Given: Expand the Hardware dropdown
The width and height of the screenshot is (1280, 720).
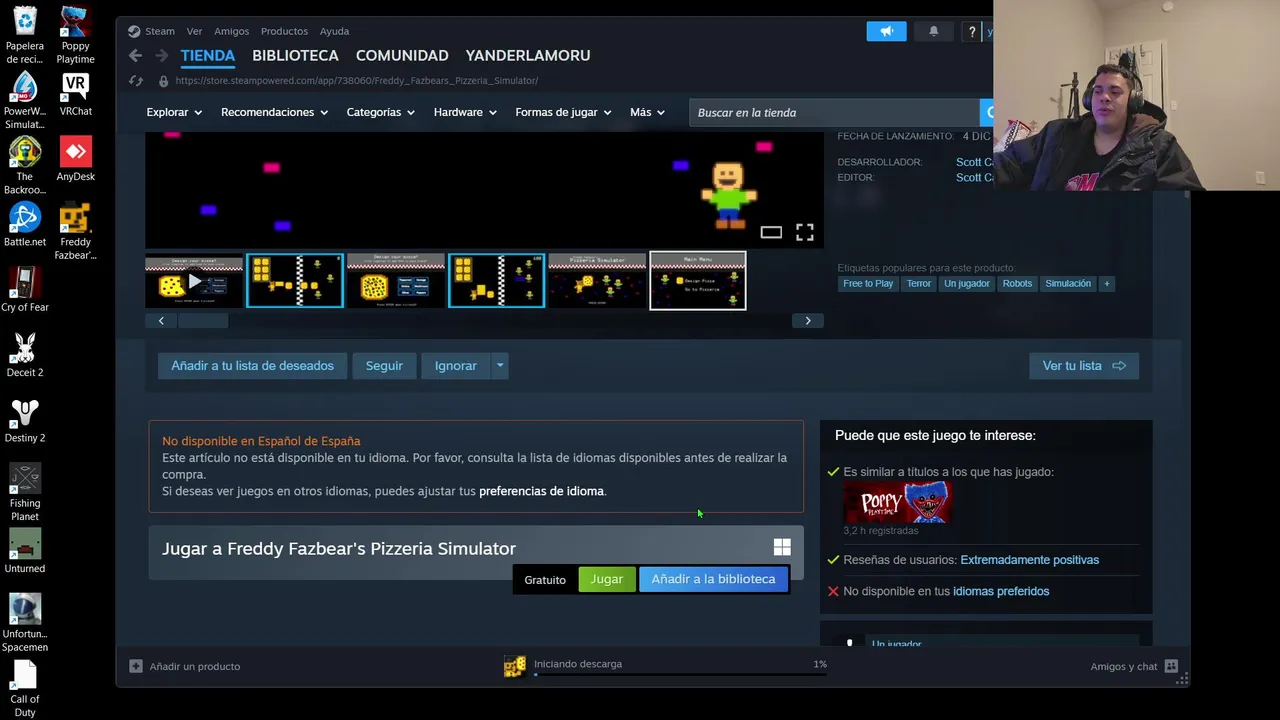Looking at the screenshot, I should [x=465, y=112].
